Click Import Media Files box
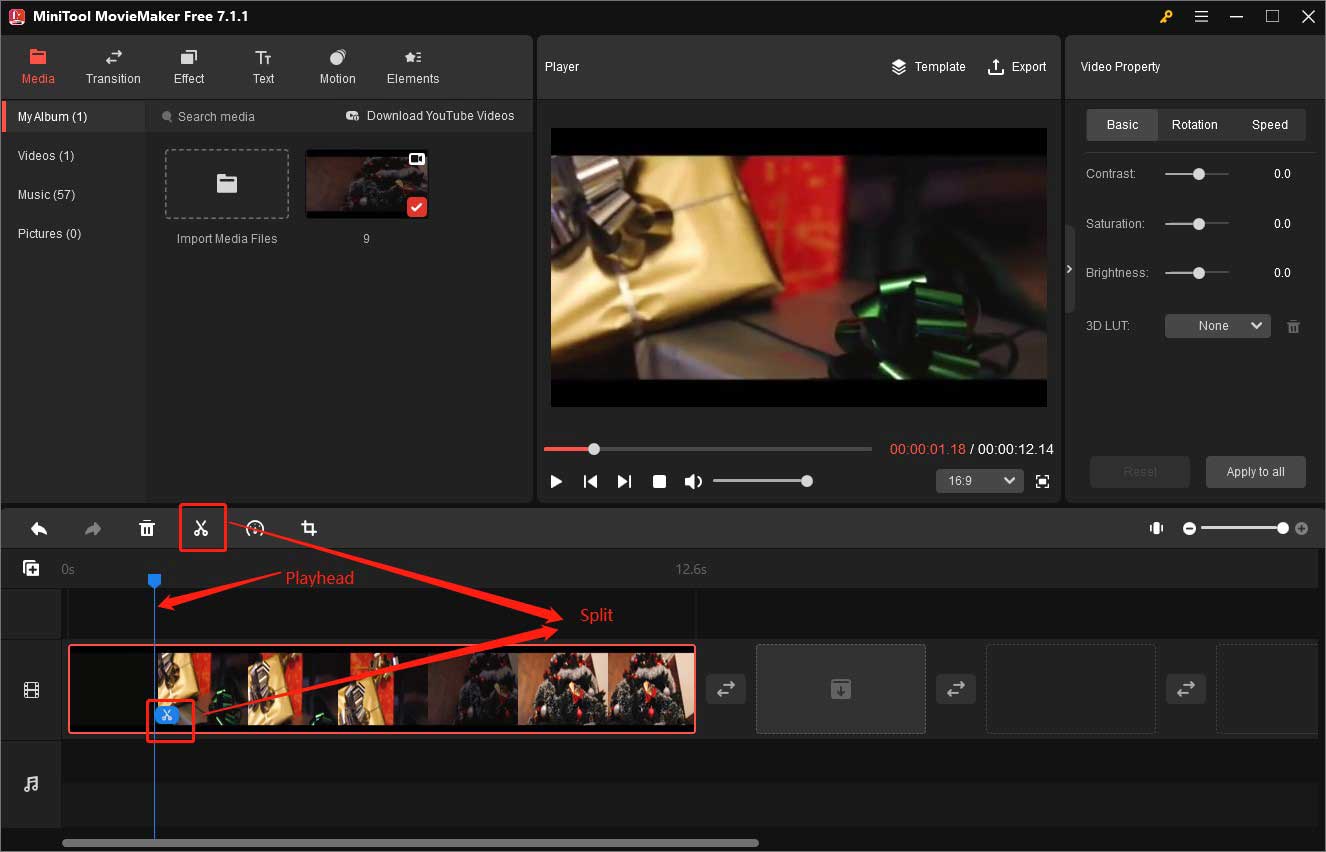The height and width of the screenshot is (852, 1326). click(x=227, y=184)
